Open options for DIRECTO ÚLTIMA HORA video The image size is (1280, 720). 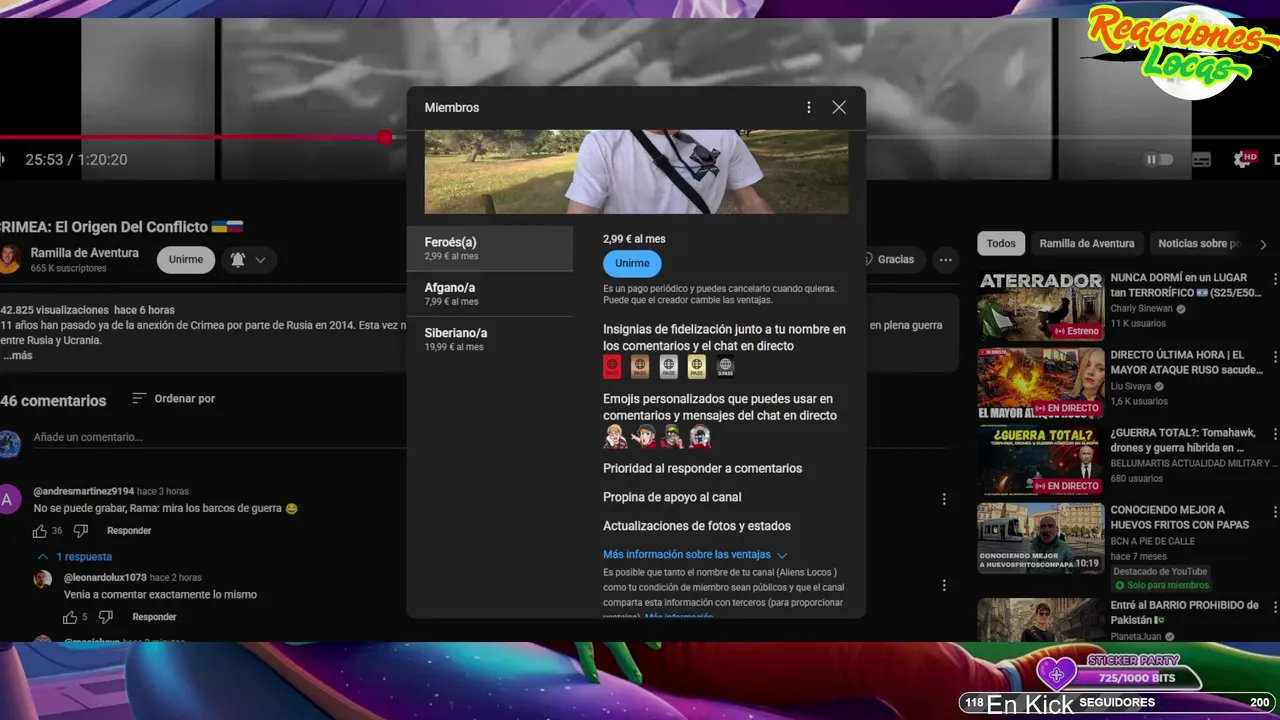(x=1274, y=356)
